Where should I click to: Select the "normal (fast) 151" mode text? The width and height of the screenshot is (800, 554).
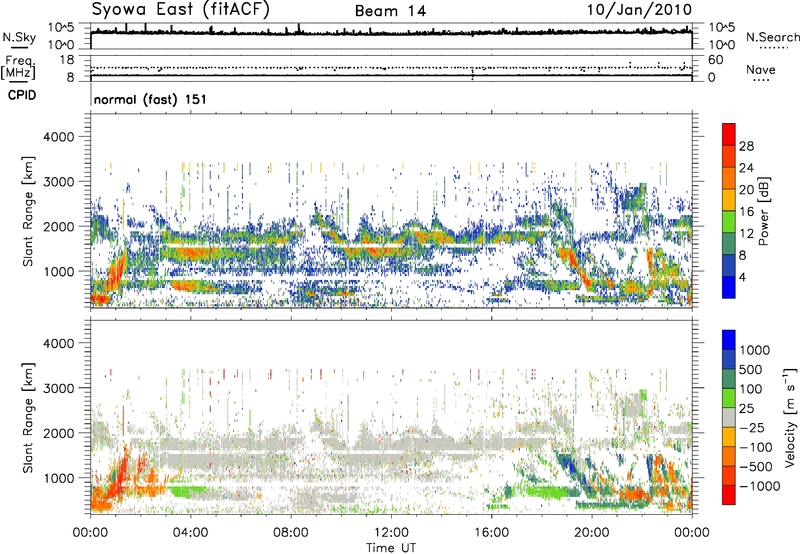(x=150, y=99)
